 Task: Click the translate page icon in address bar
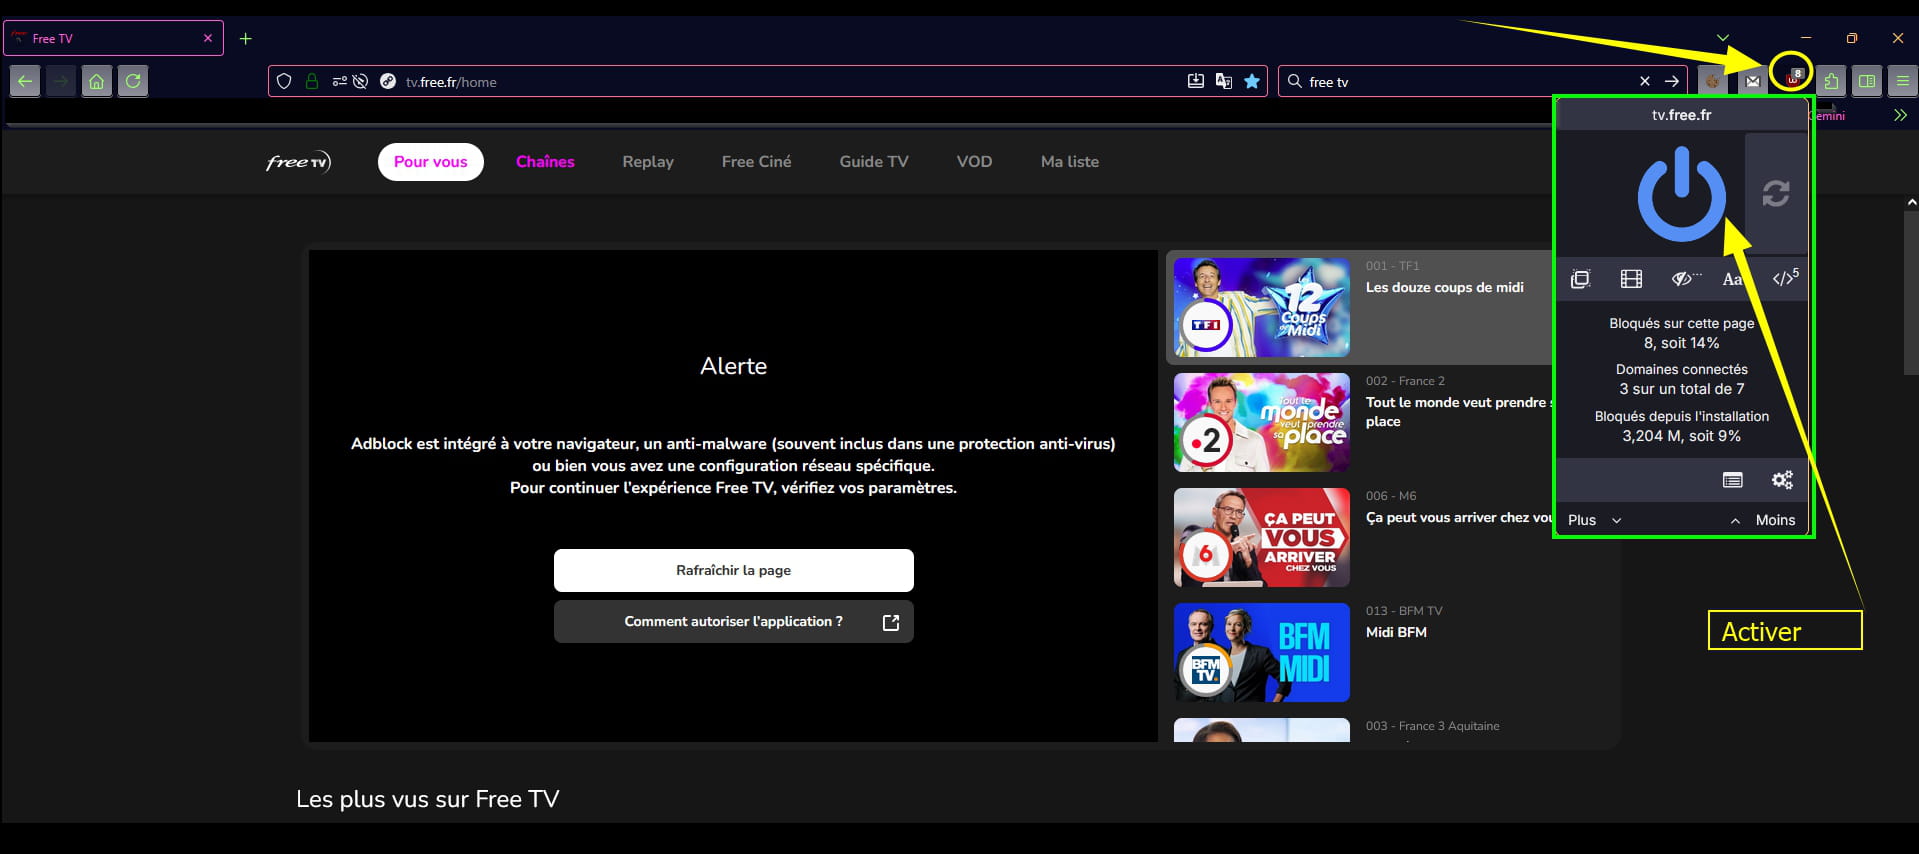point(1223,81)
